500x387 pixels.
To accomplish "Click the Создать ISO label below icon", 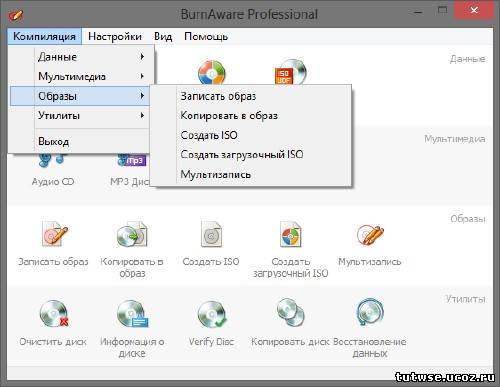I will click(211, 262).
